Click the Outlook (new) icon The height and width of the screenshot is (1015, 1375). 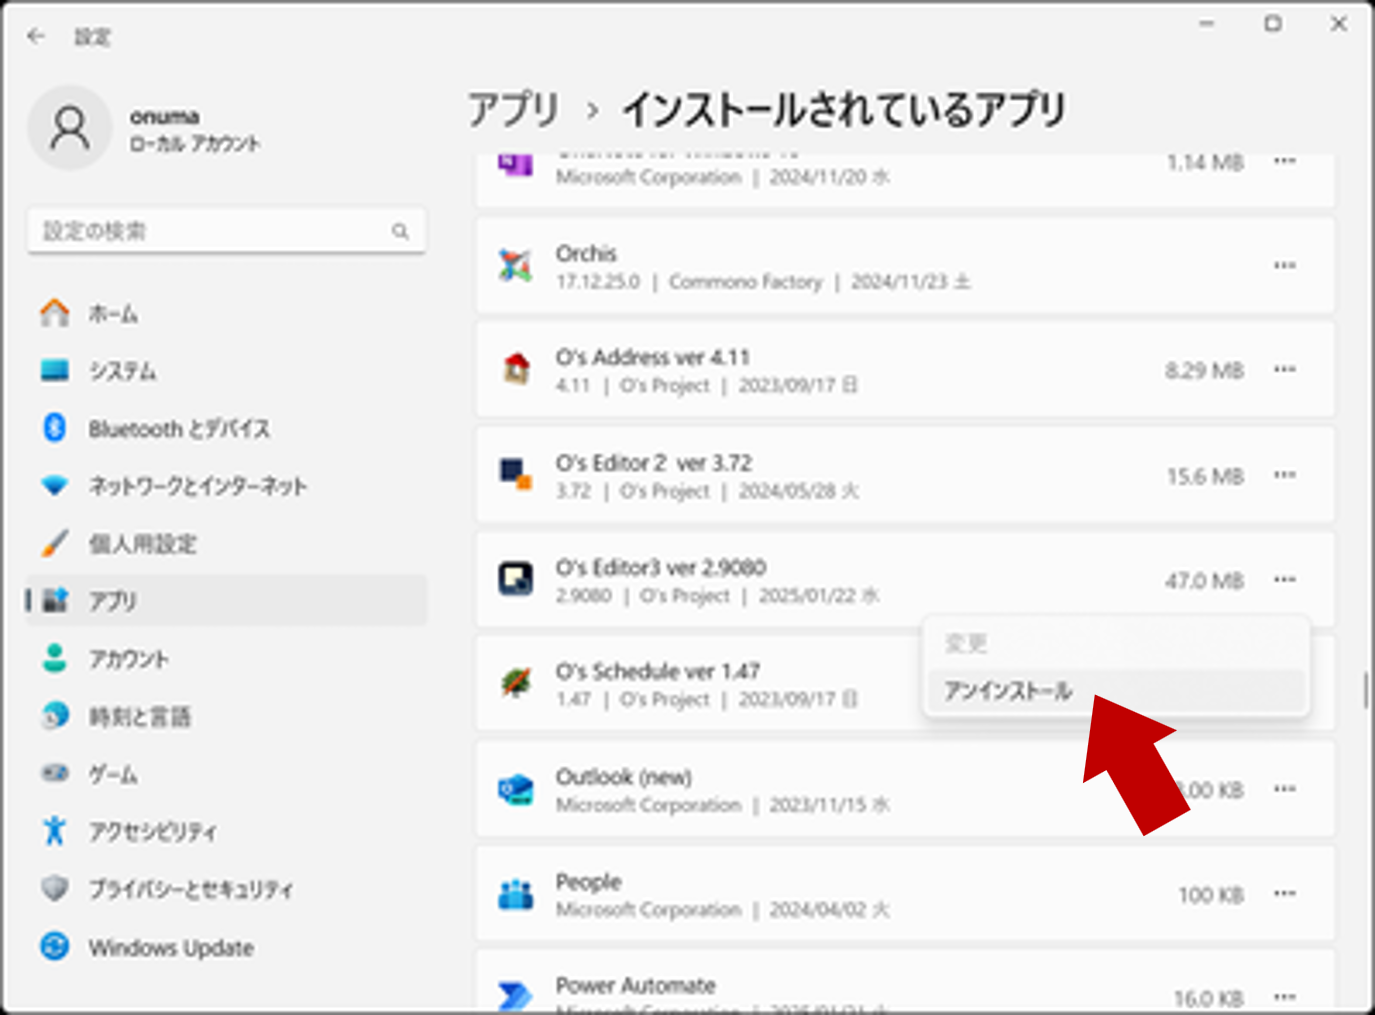(516, 789)
